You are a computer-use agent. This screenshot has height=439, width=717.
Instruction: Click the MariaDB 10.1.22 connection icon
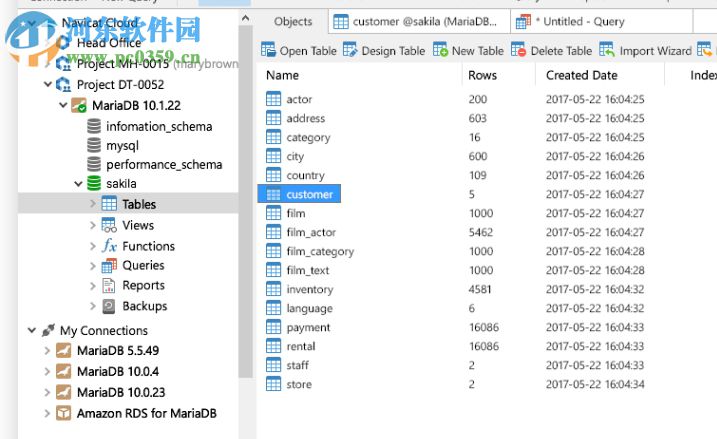pyautogui.click(x=79, y=105)
